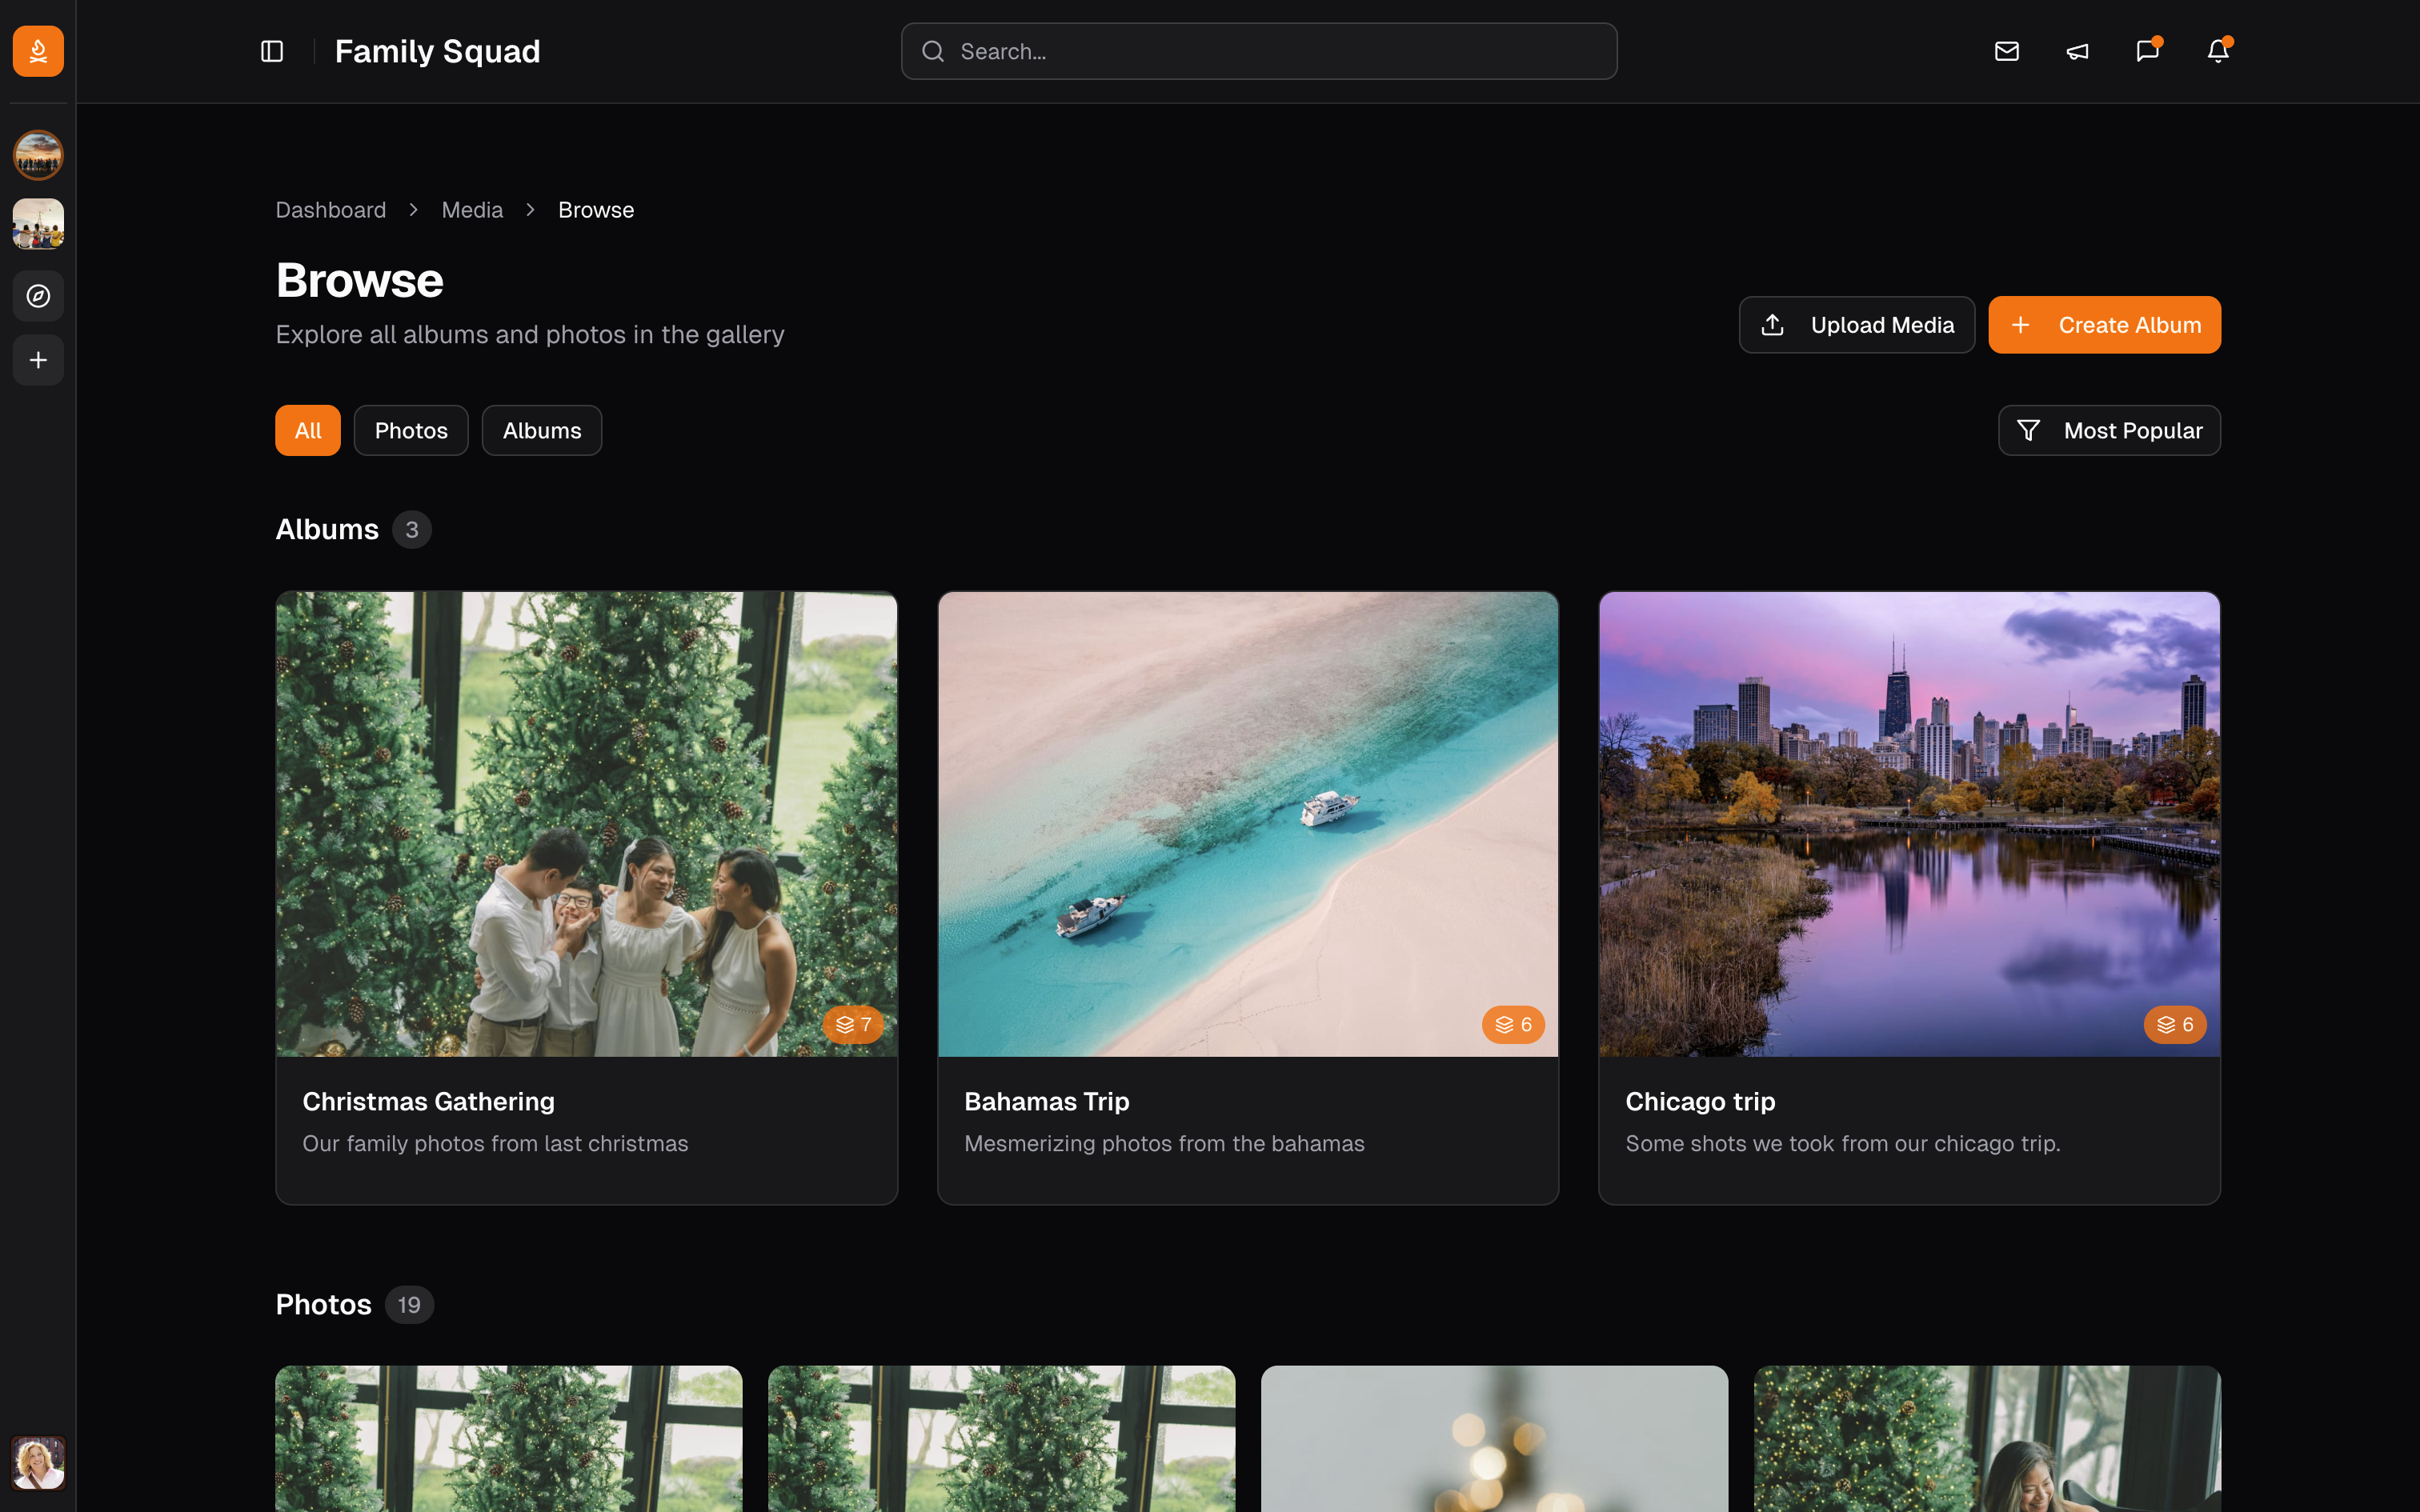Select the first group avatar in sidebar
Screen dimensions: 2420x1512
pyautogui.click(x=38, y=155)
